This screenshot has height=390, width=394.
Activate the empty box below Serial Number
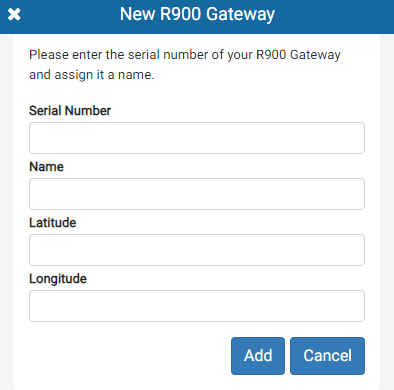pos(197,138)
